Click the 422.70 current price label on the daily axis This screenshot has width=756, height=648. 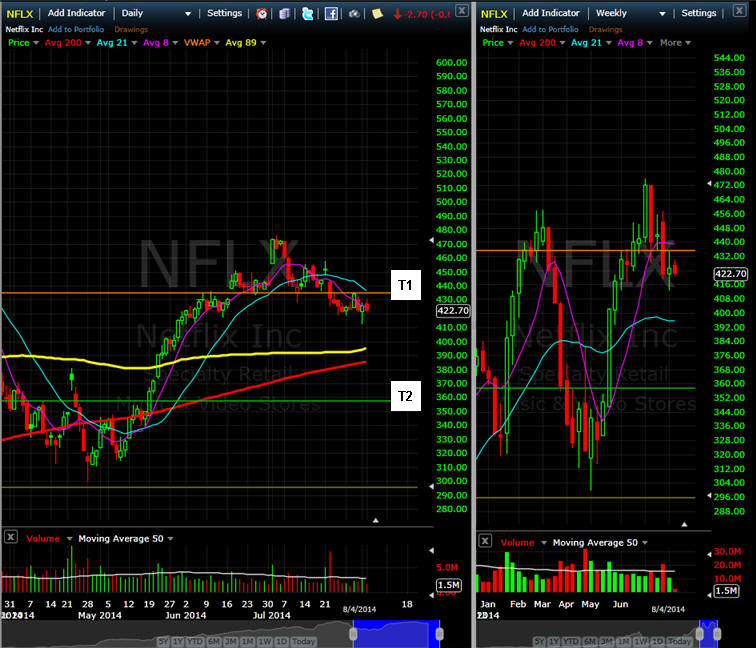coord(453,310)
